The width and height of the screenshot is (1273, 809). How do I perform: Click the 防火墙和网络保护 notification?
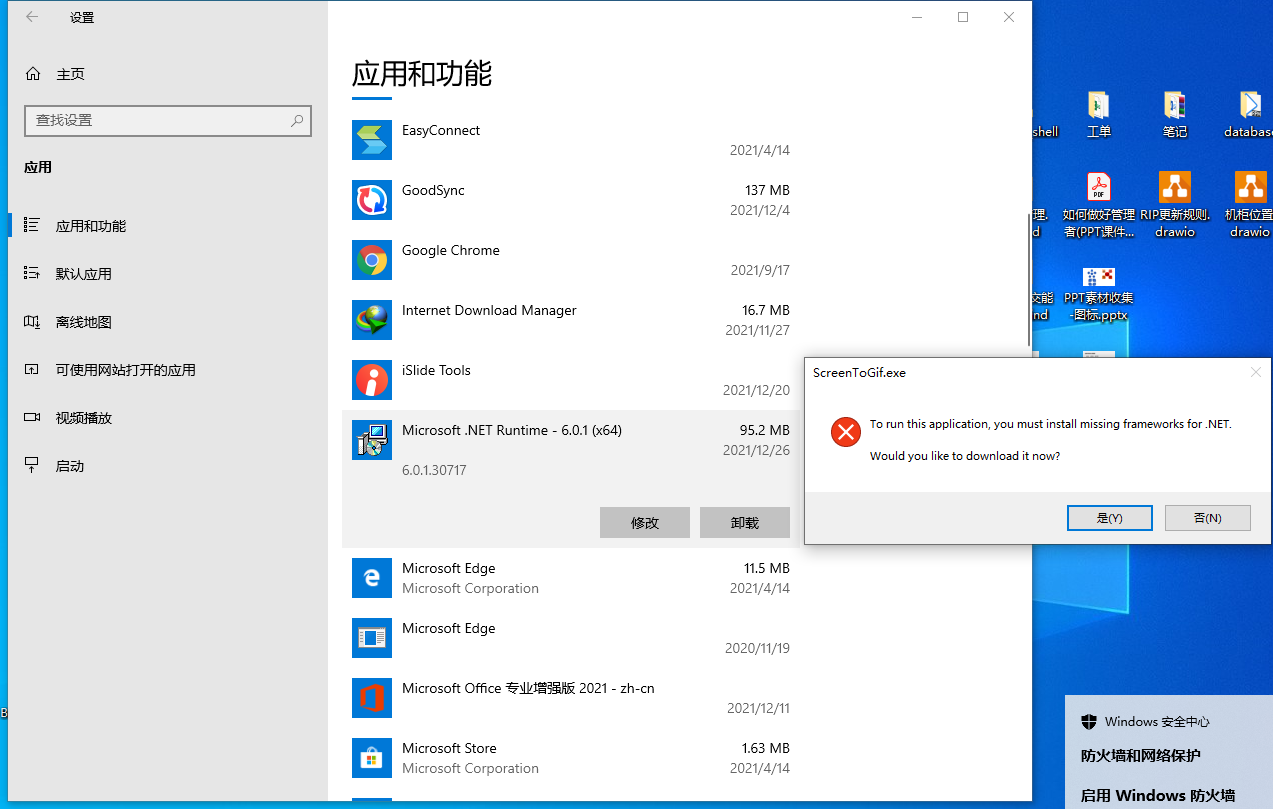click(x=1141, y=756)
